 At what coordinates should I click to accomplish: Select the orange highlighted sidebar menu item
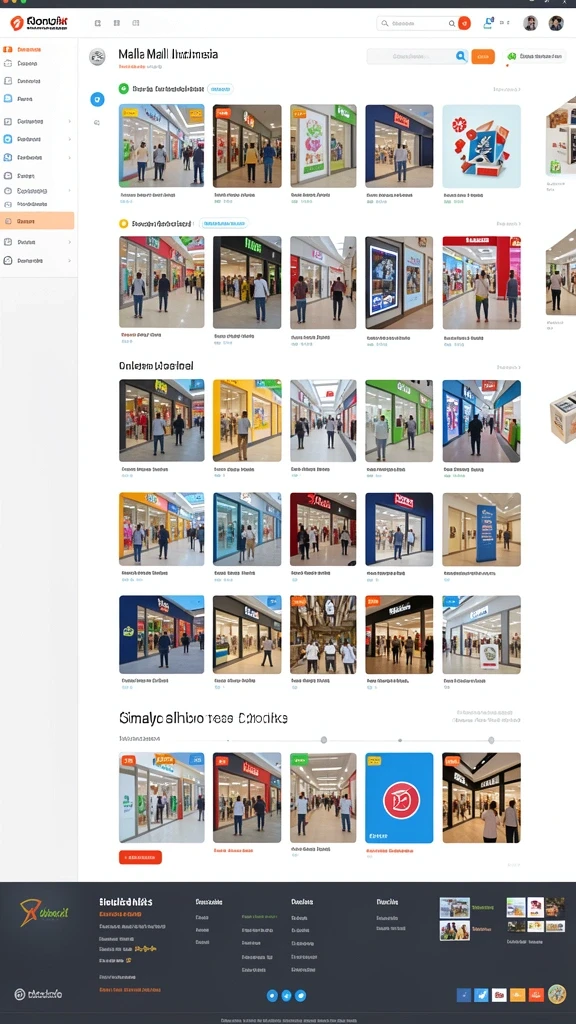click(x=37, y=221)
